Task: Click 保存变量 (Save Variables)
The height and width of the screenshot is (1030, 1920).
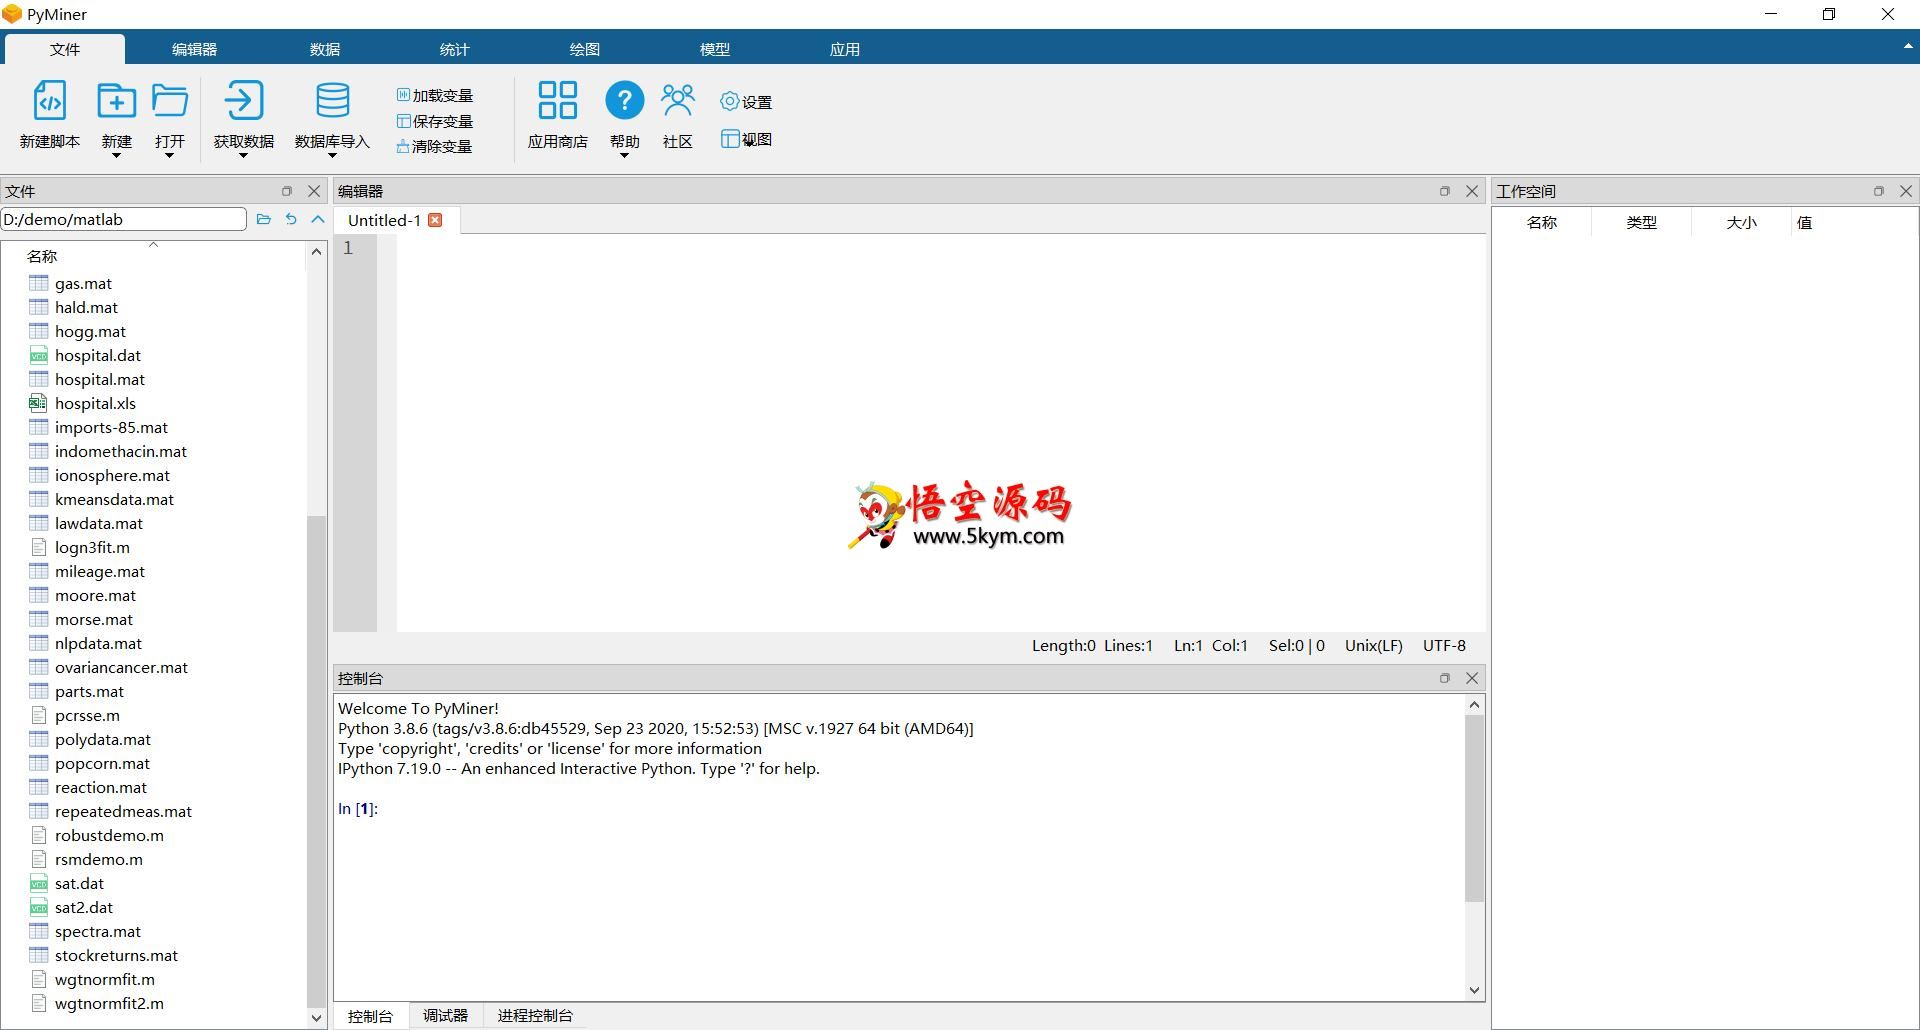Action: click(x=435, y=121)
